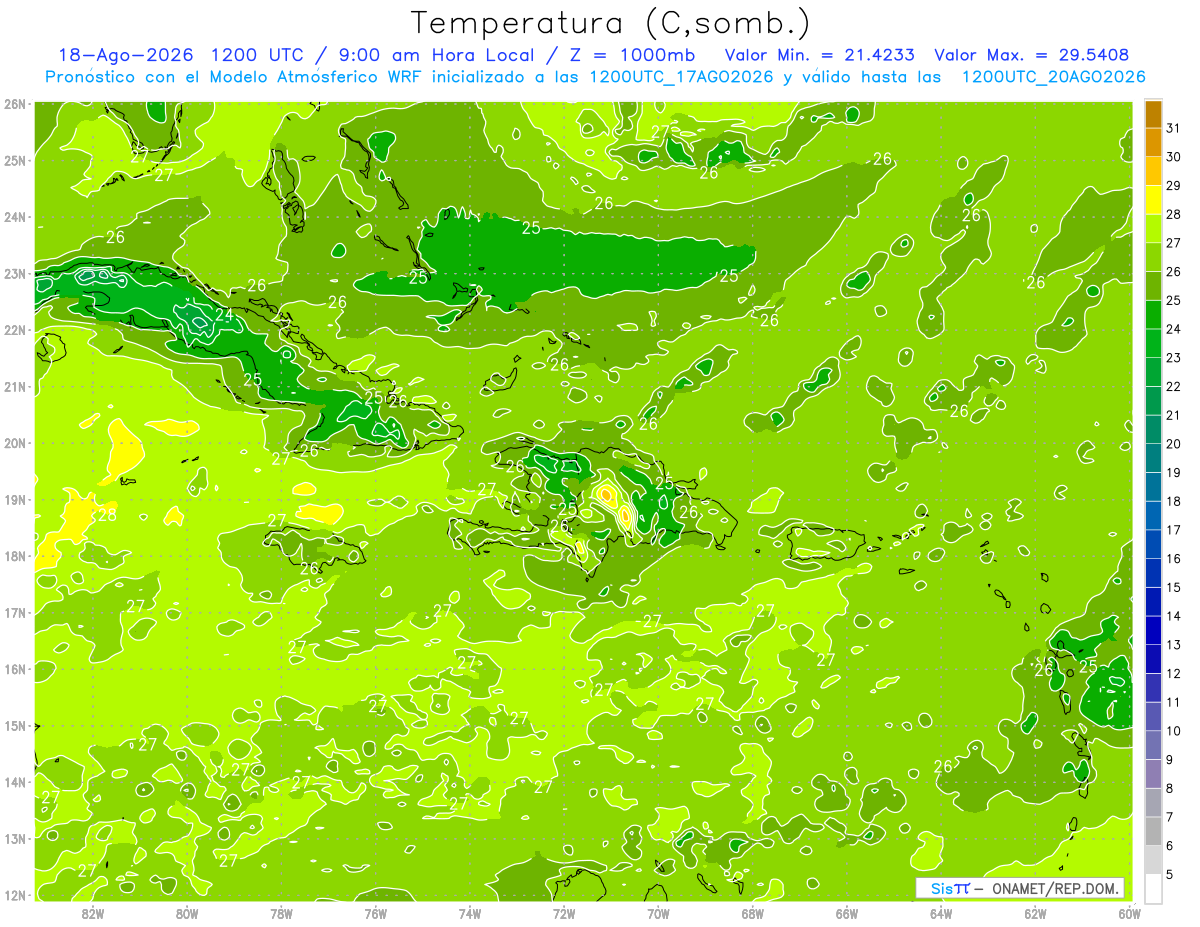This screenshot has width=1200, height=927.
Task: Click the colorbar label '12'
Action: [1174, 674]
